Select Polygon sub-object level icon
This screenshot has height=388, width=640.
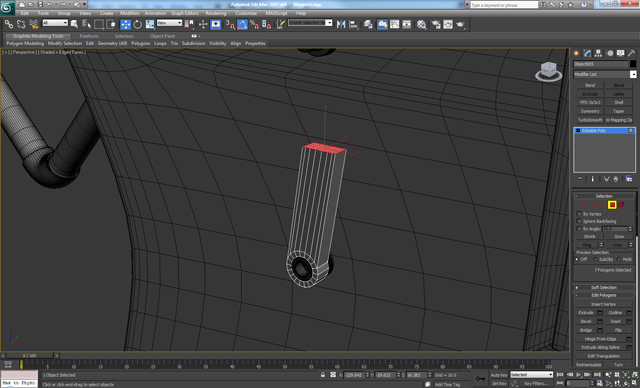tap(612, 205)
